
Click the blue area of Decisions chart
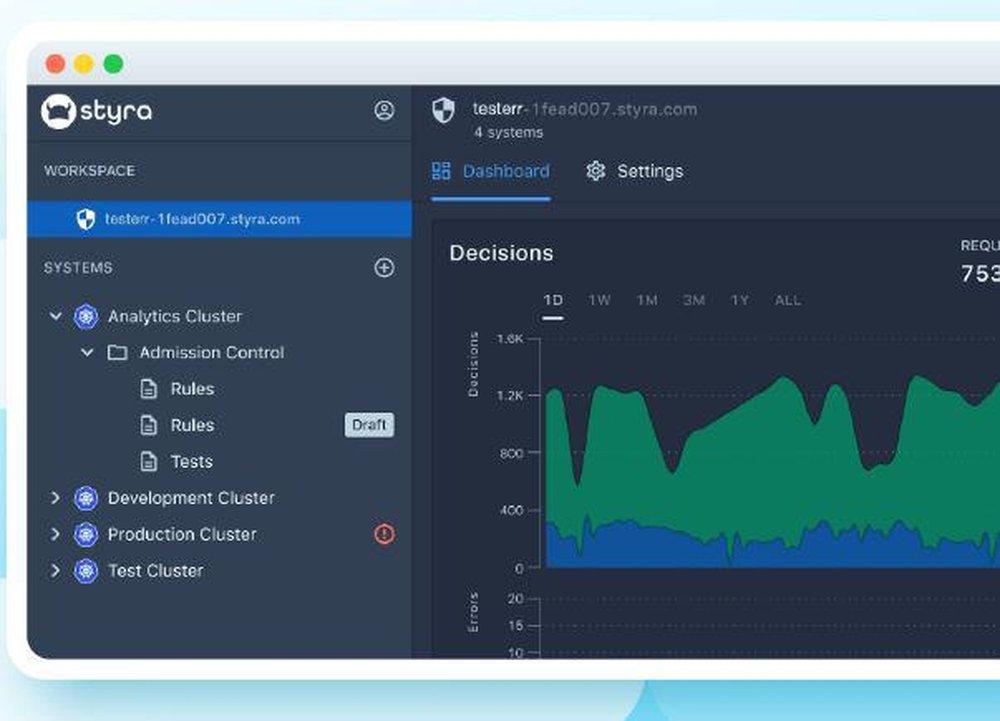pyautogui.click(x=644, y=548)
